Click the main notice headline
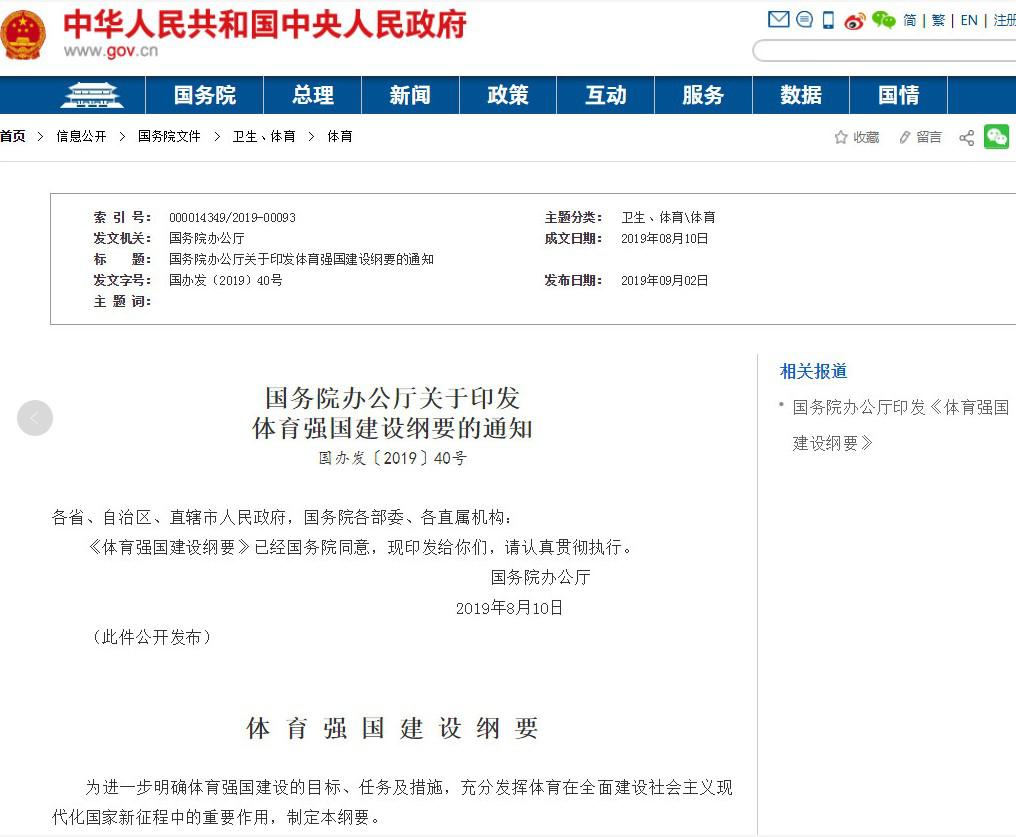Viewport: 1016px width, 837px height. click(393, 413)
